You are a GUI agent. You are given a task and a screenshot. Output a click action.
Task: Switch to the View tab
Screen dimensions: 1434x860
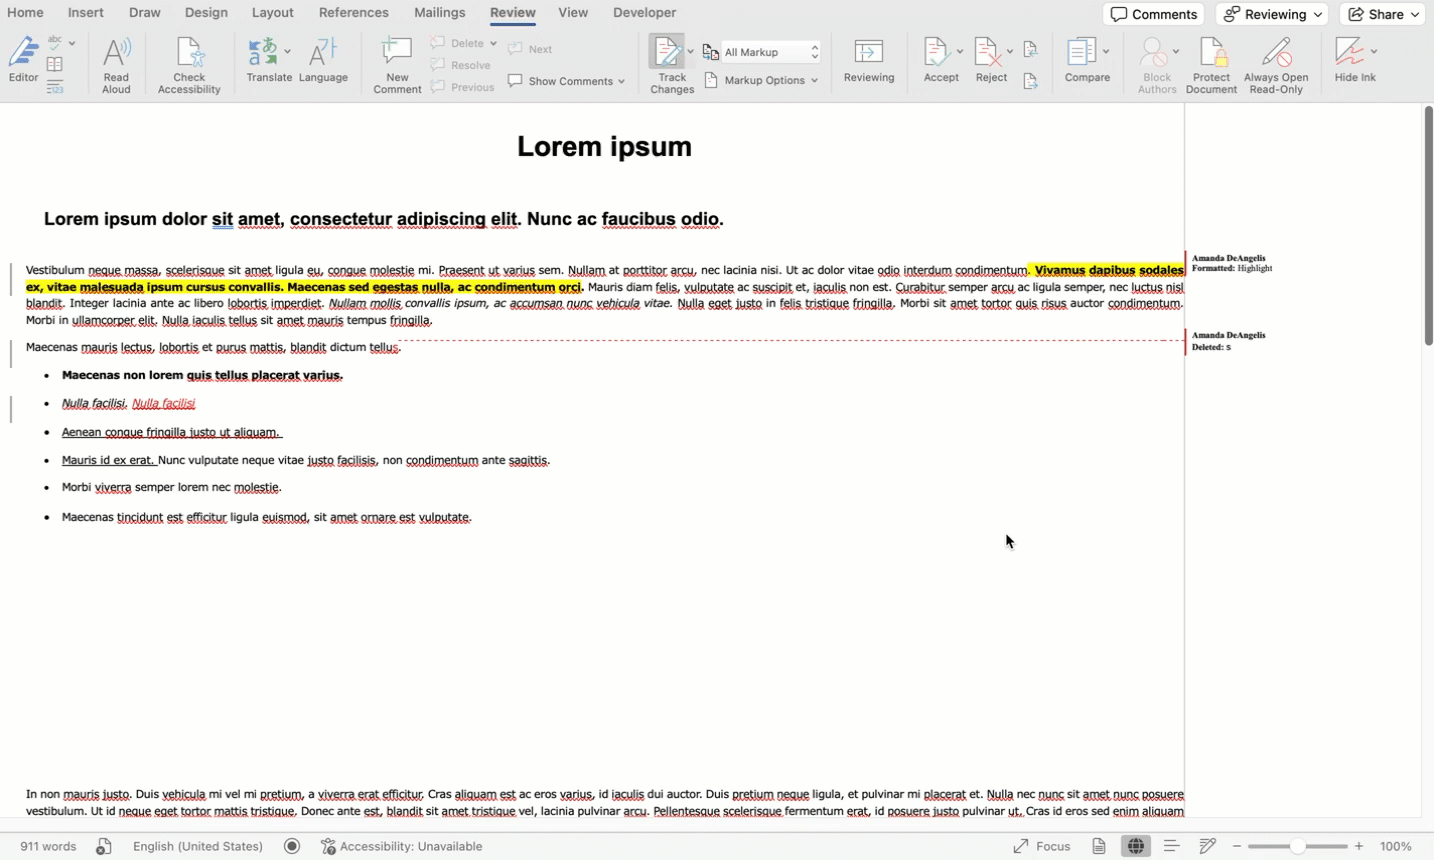[x=573, y=13]
